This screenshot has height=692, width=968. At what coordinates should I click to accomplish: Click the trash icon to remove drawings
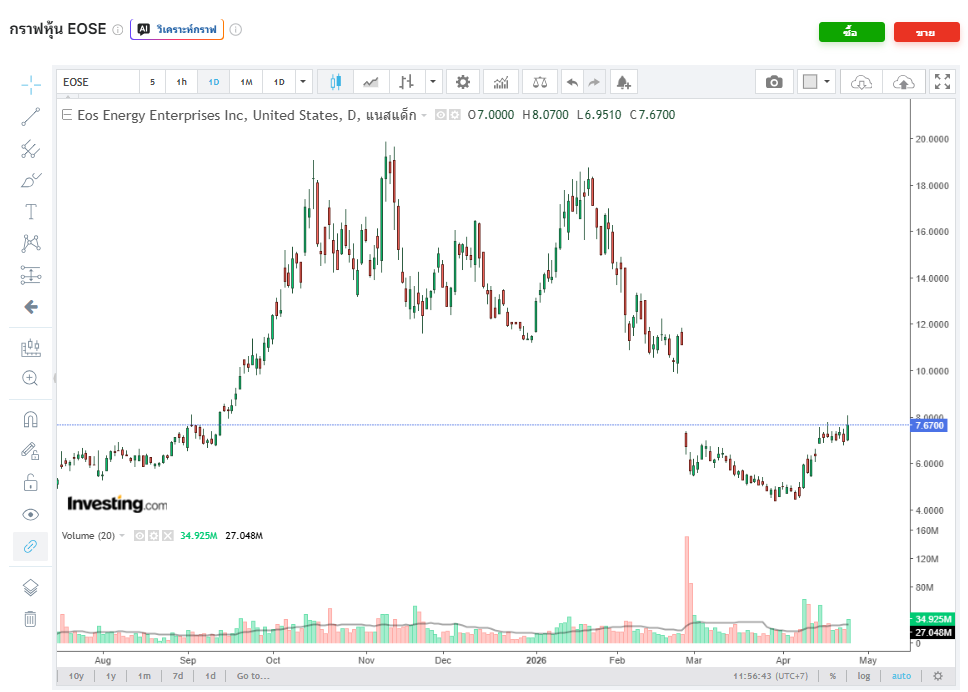point(31,619)
